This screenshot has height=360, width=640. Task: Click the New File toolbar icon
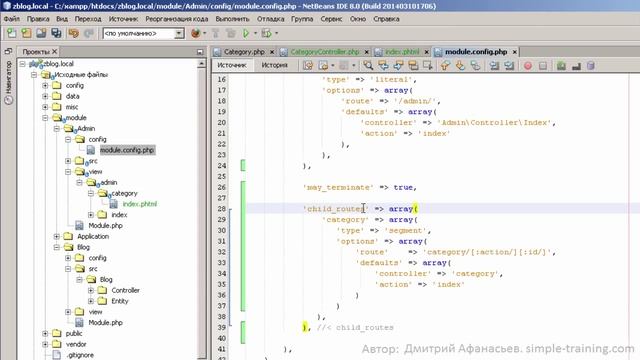coord(11,33)
